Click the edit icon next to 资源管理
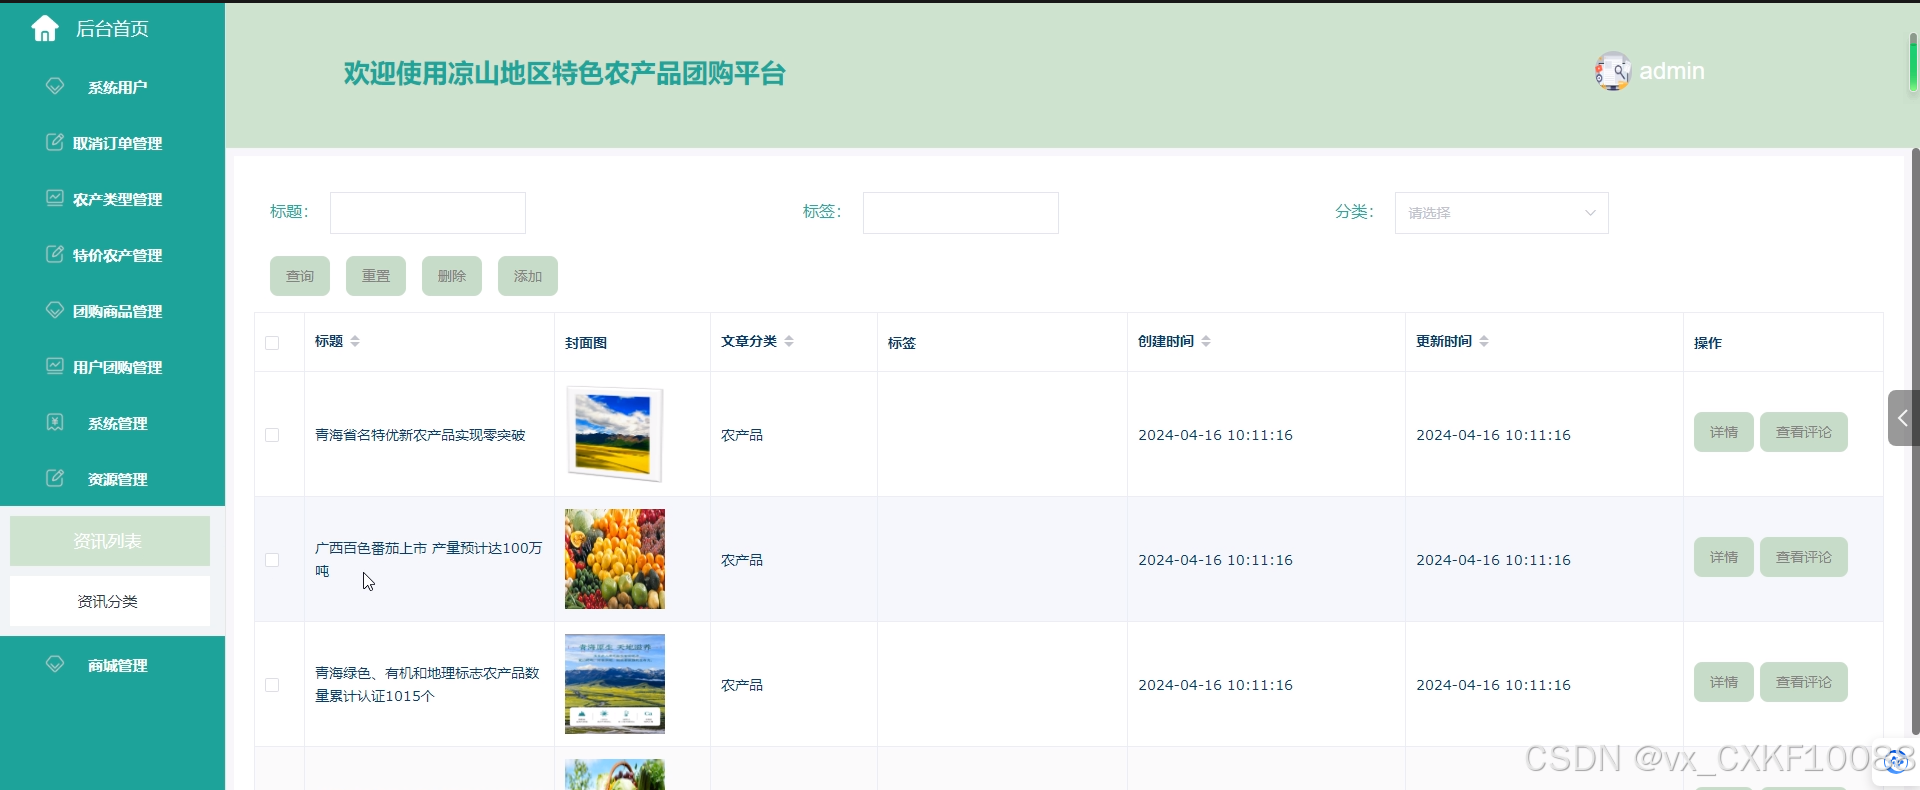Image resolution: width=1920 pixels, height=790 pixels. click(55, 478)
